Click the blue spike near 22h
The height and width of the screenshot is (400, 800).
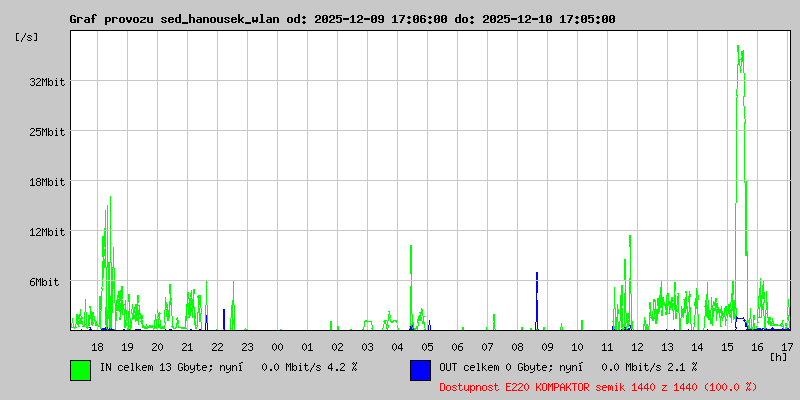click(223, 319)
